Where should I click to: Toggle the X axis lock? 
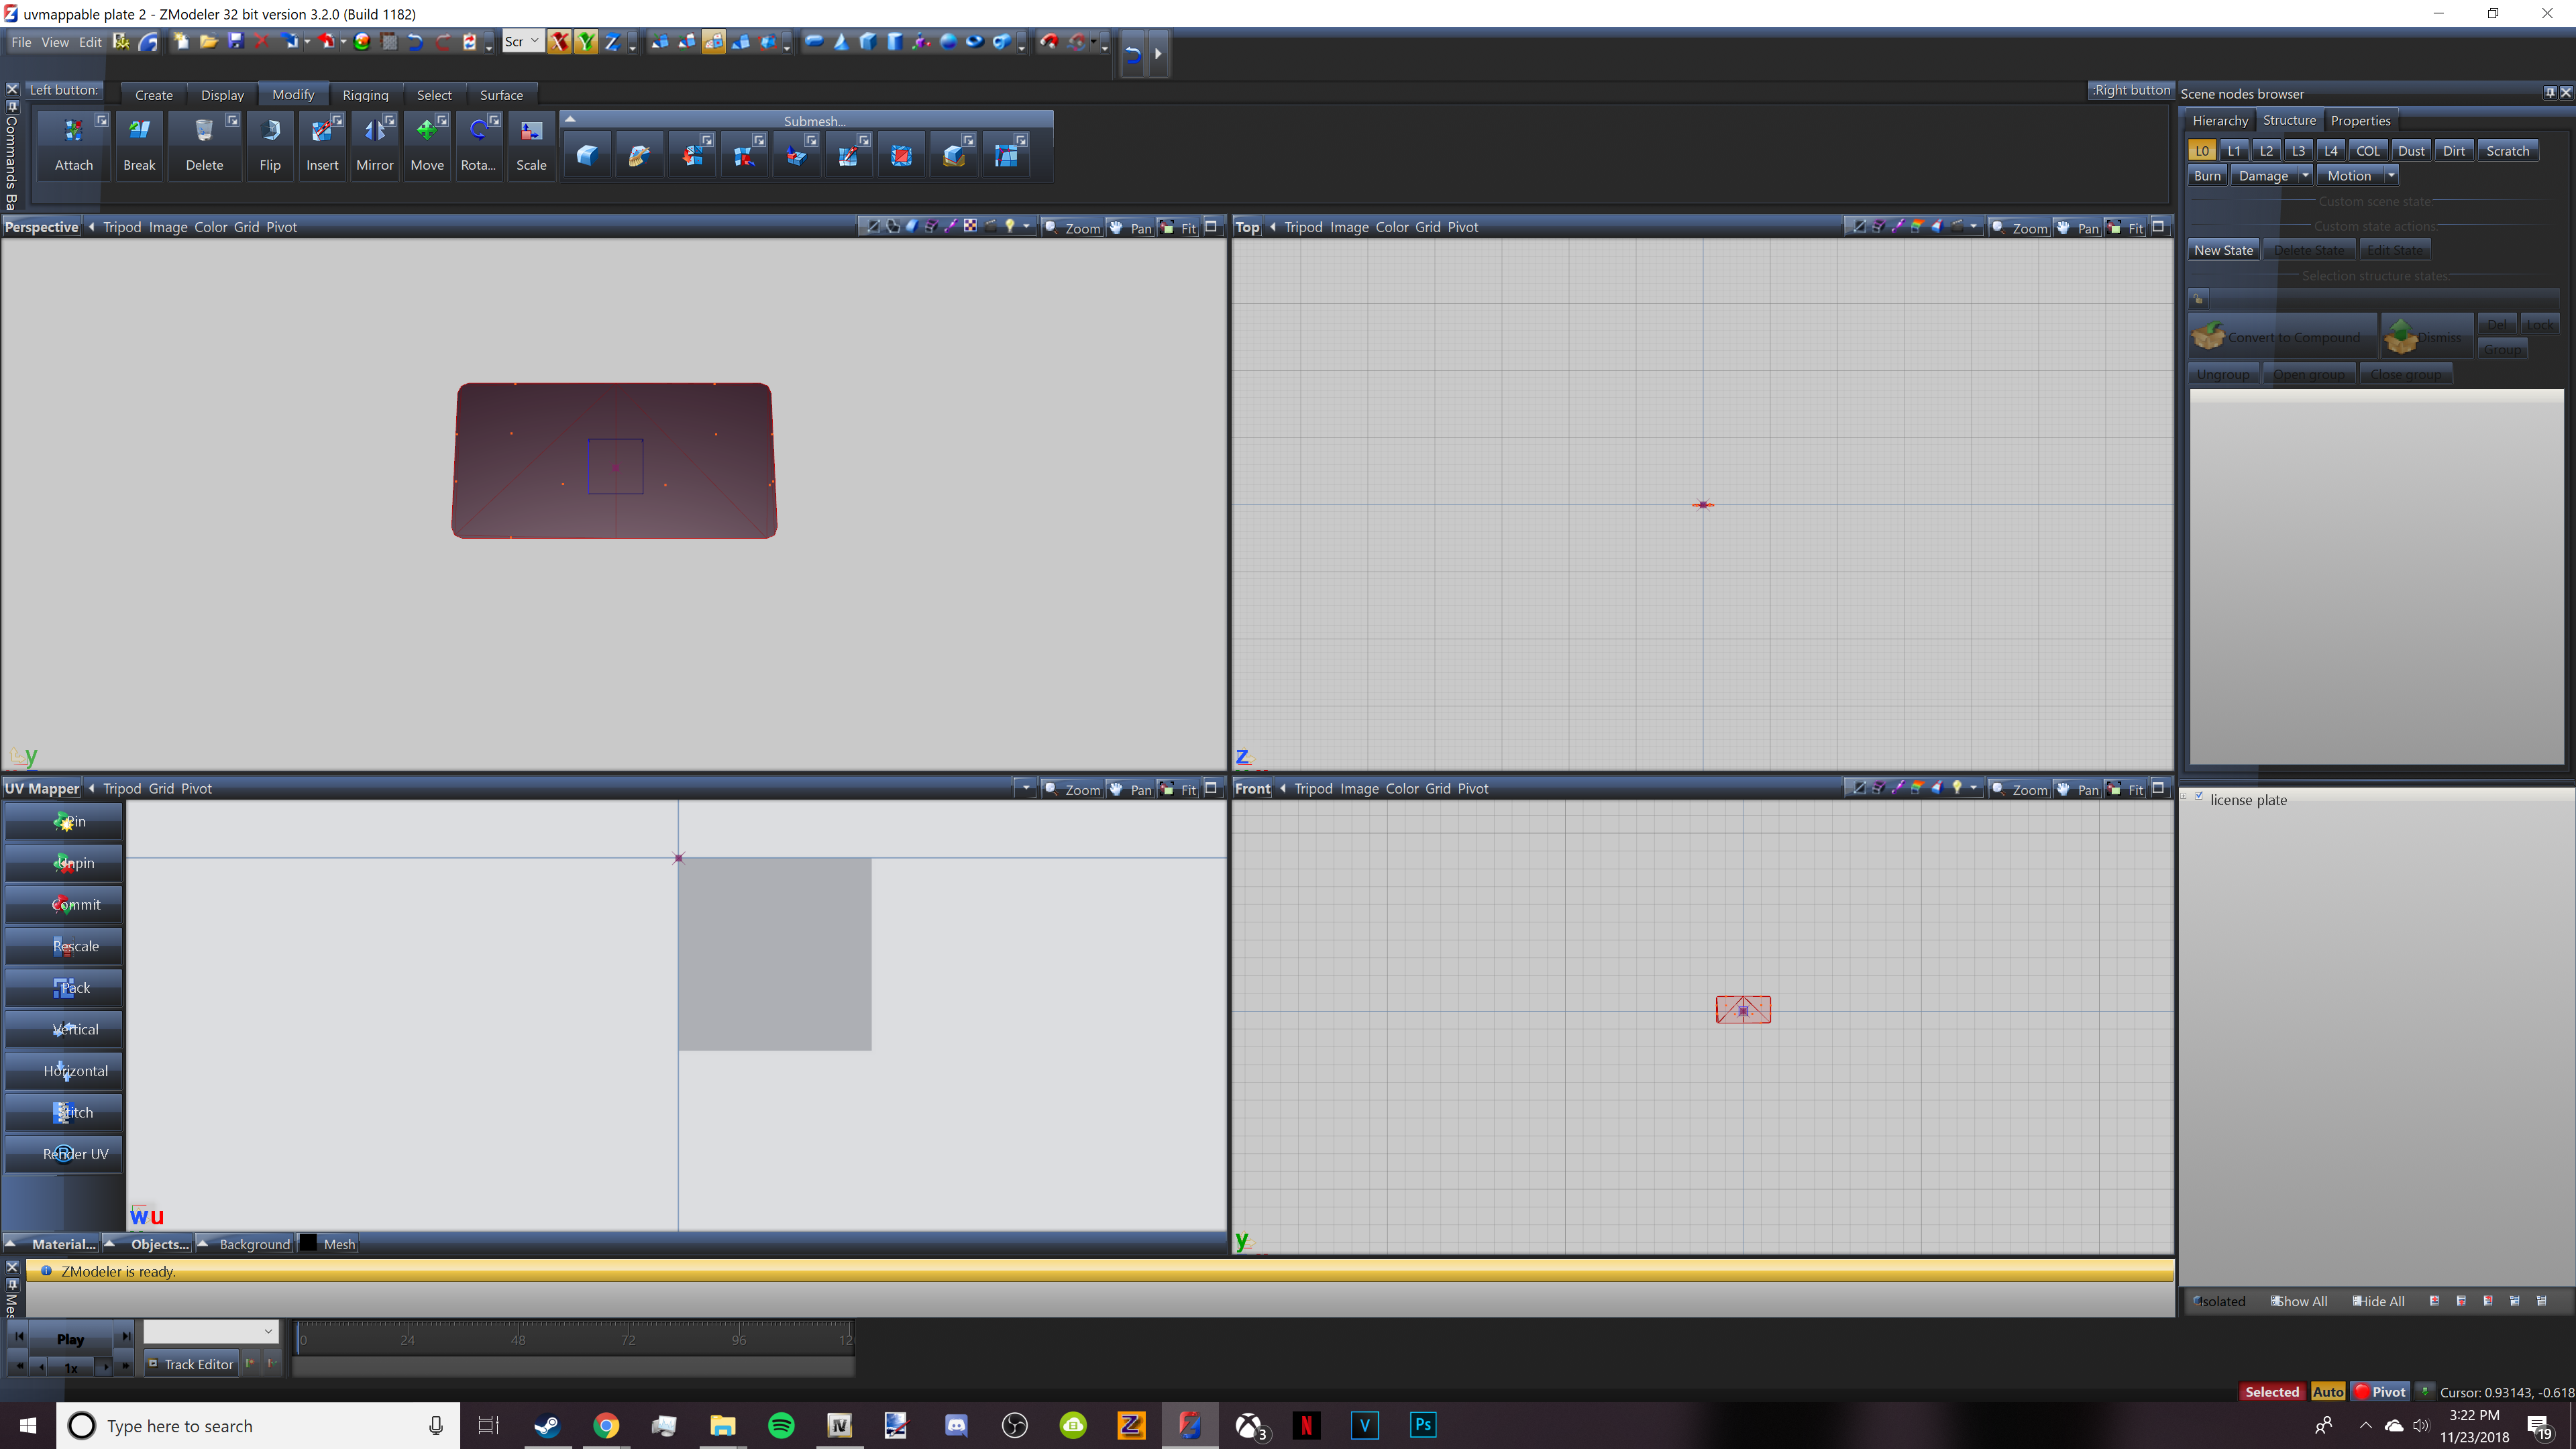(559, 41)
